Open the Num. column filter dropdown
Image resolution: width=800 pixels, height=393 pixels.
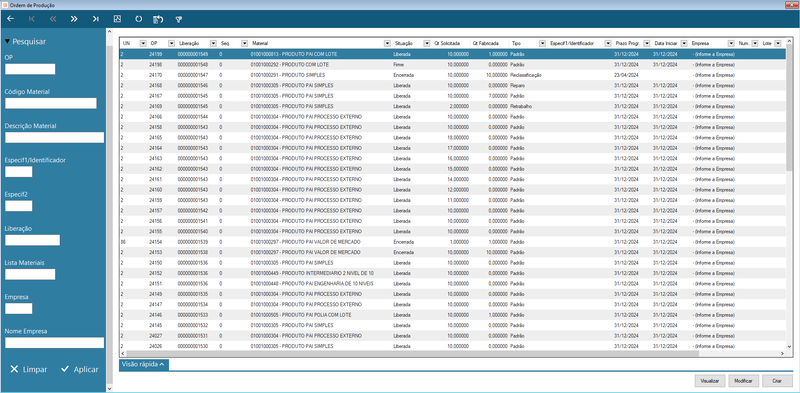755,43
